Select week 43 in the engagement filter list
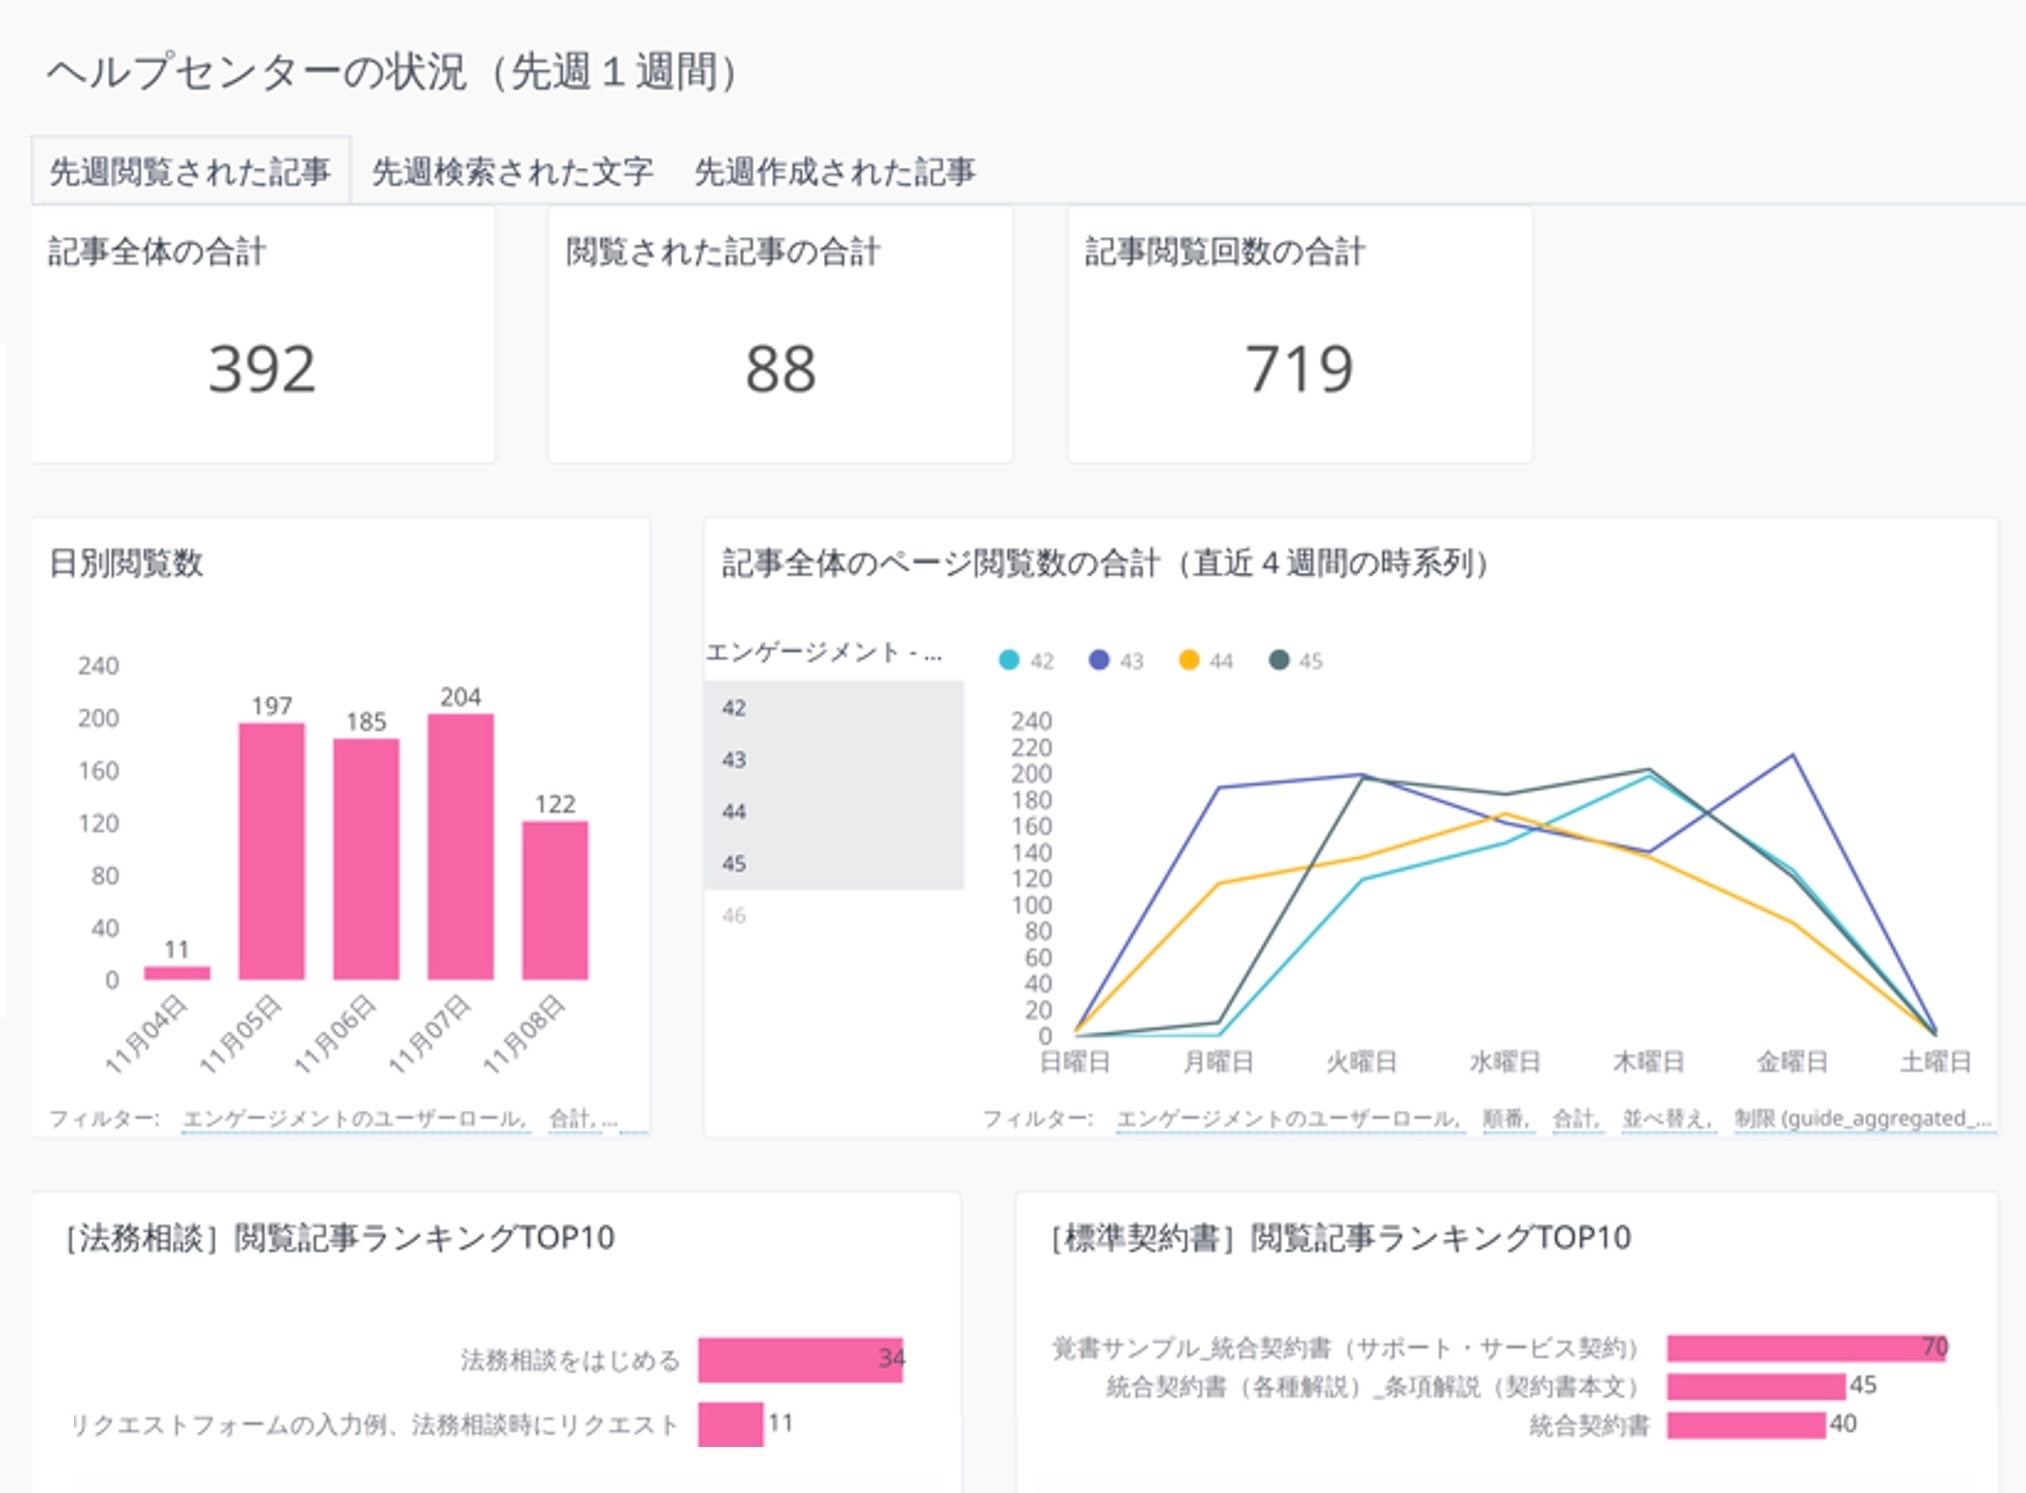This screenshot has width=2026, height=1493. coord(834,760)
